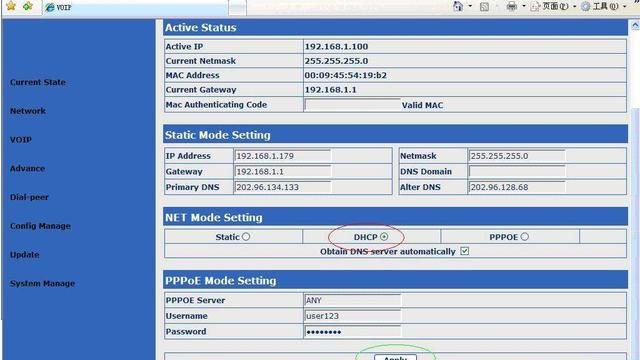
Task: Click the MAC address 00:09:45:54:19:b2
Action: click(x=345, y=75)
